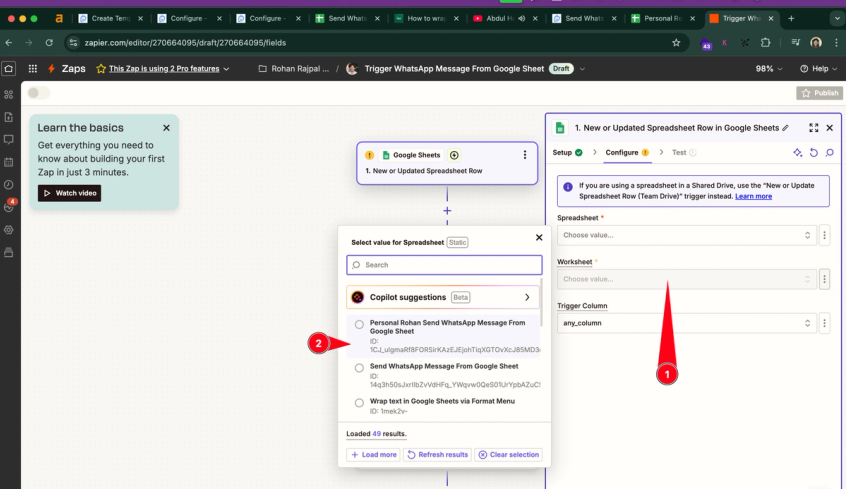Open sidebar status icon with badge 4
Image resolution: width=846 pixels, height=489 pixels.
[9, 207]
